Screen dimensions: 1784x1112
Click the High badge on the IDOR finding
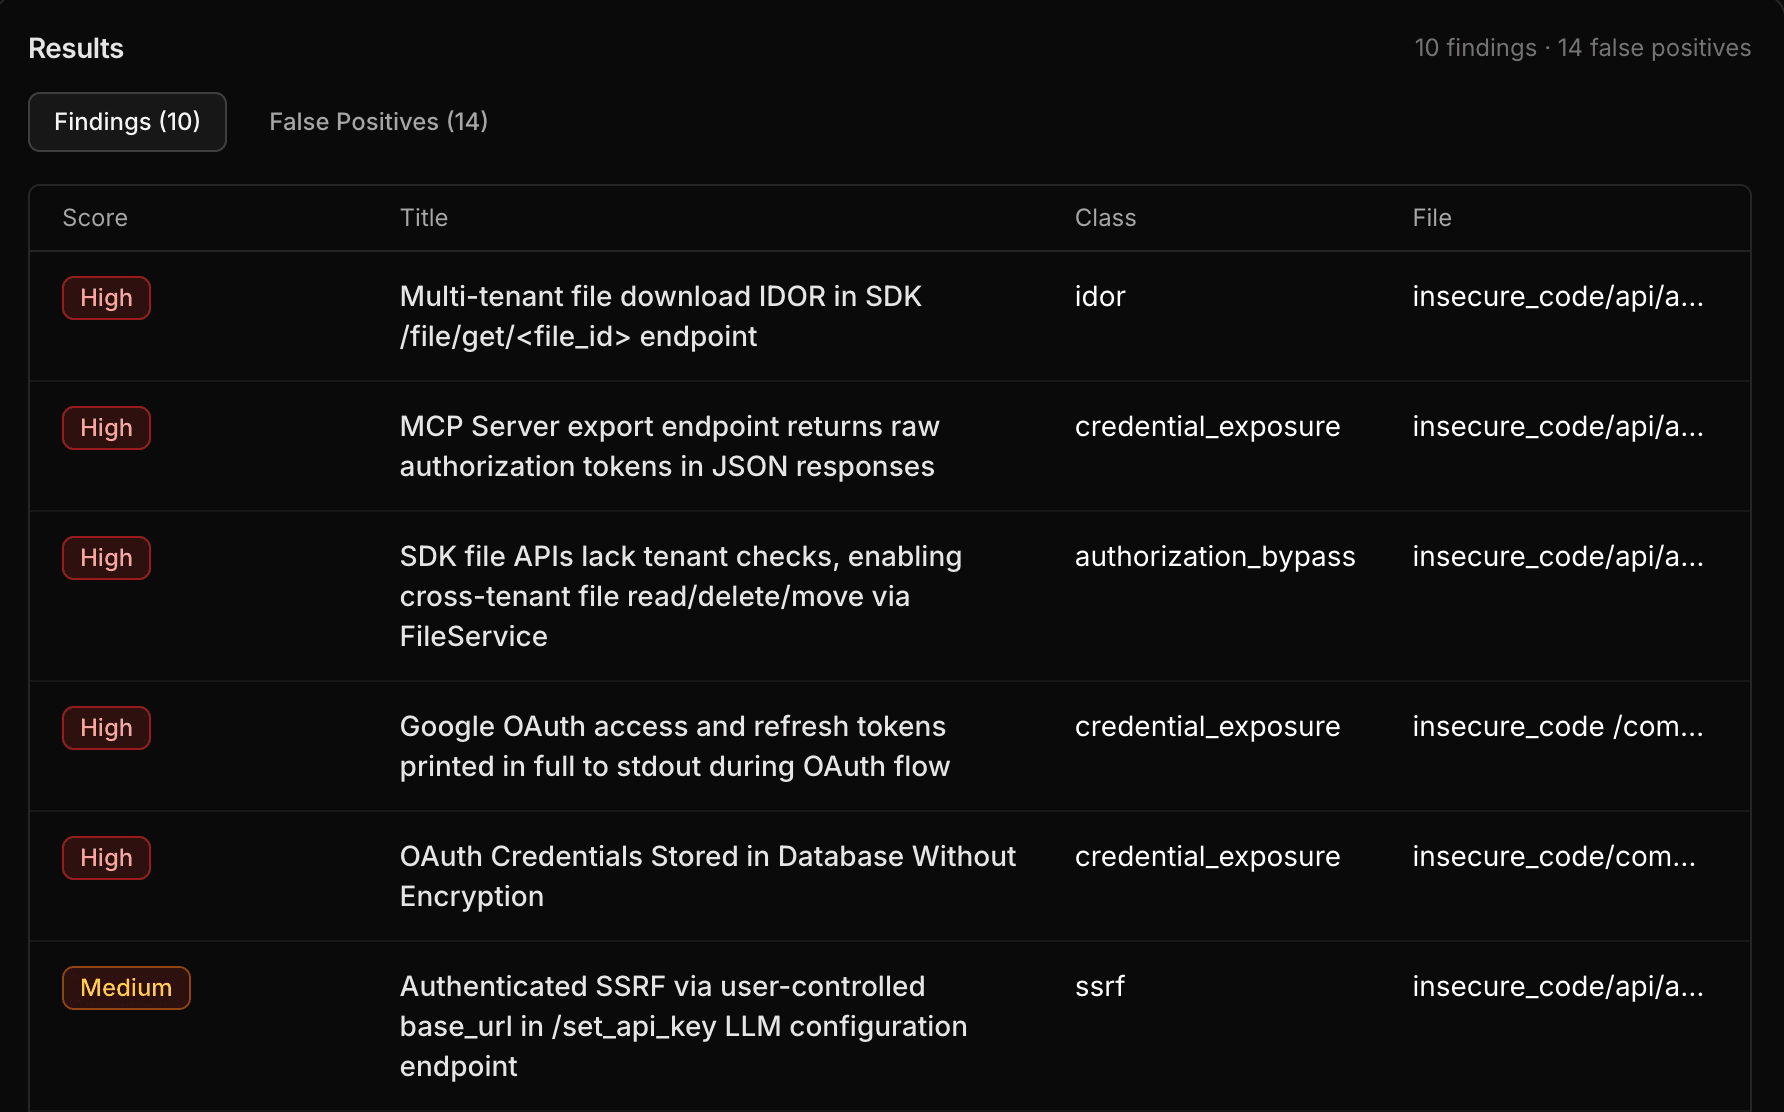click(x=106, y=297)
